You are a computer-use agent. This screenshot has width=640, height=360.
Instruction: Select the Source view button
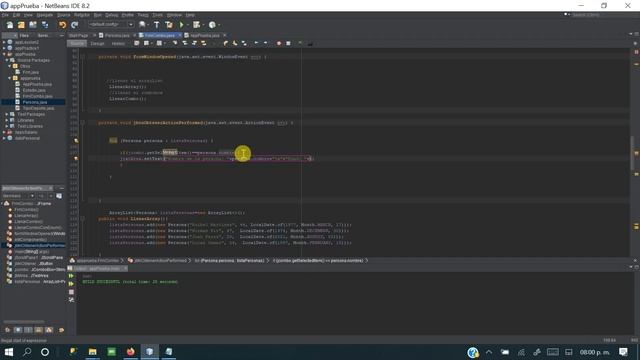[77, 43]
